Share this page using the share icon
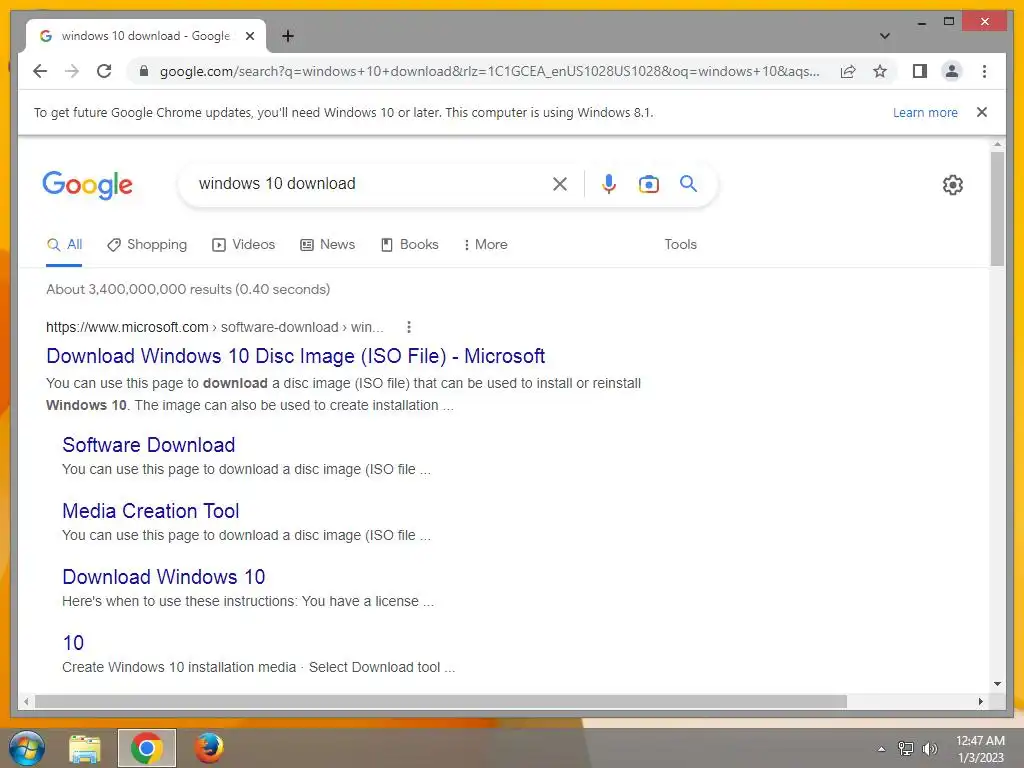 pos(848,71)
